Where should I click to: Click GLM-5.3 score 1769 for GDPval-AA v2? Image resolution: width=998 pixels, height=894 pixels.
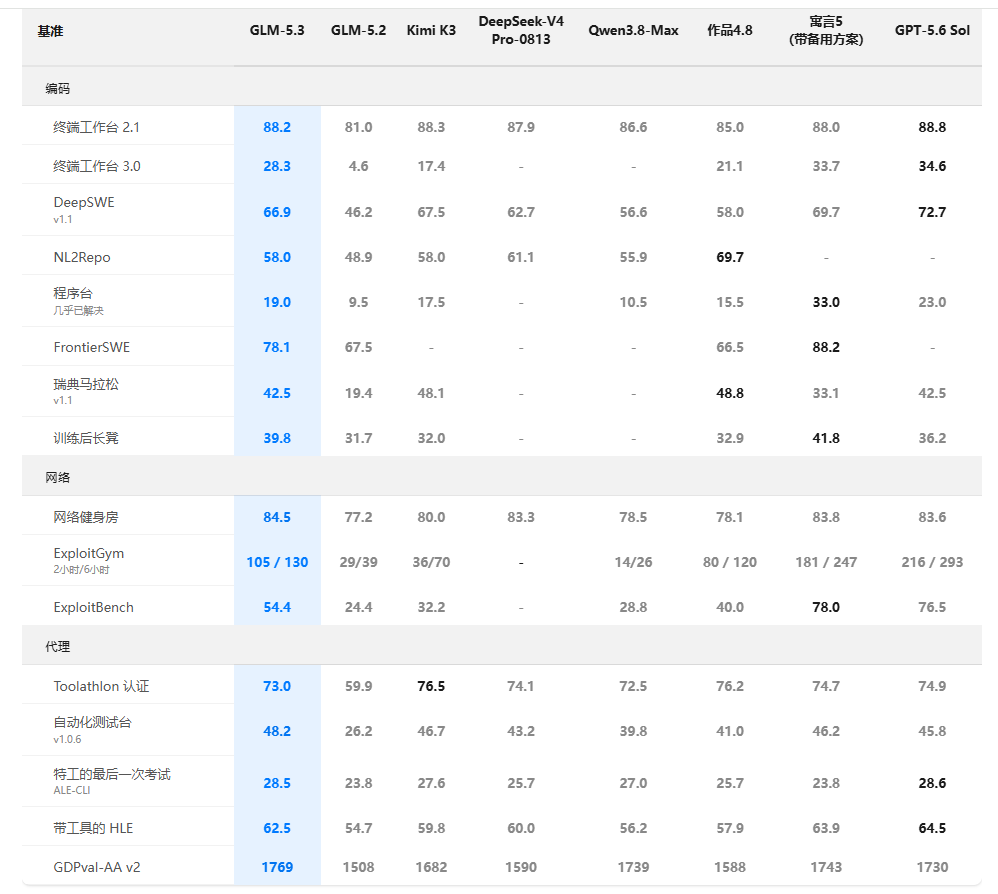click(x=277, y=867)
